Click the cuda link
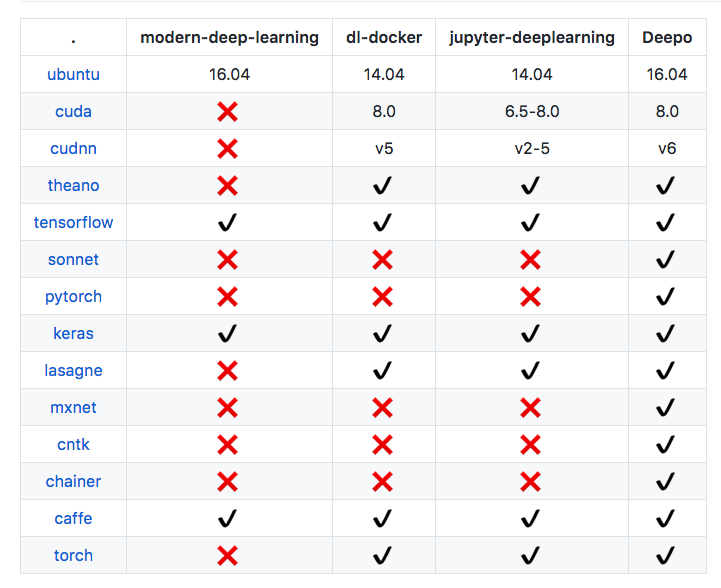The height and width of the screenshot is (588, 721). click(x=73, y=112)
